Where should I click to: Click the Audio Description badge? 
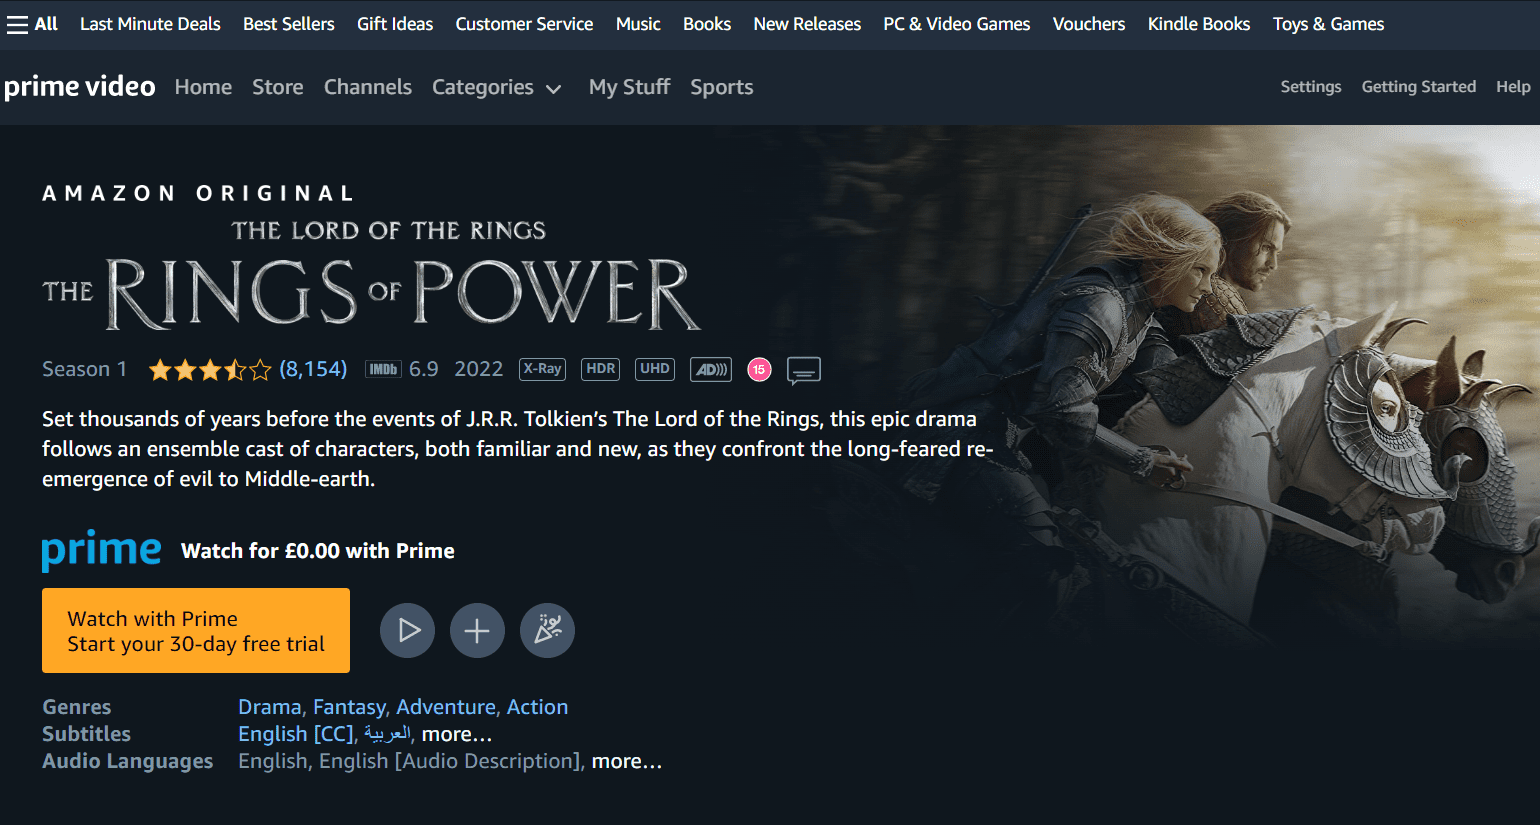click(711, 369)
